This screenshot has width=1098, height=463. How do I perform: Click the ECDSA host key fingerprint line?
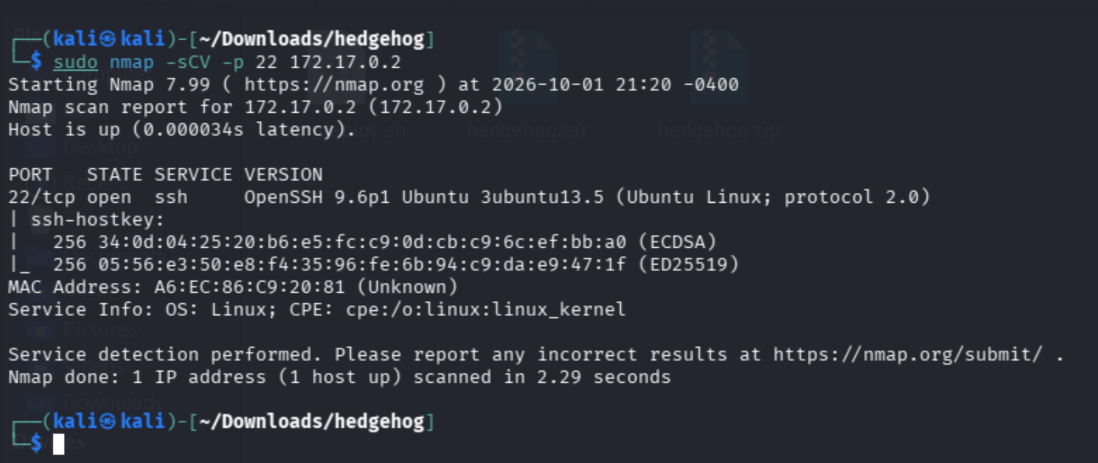pyautogui.click(x=385, y=242)
